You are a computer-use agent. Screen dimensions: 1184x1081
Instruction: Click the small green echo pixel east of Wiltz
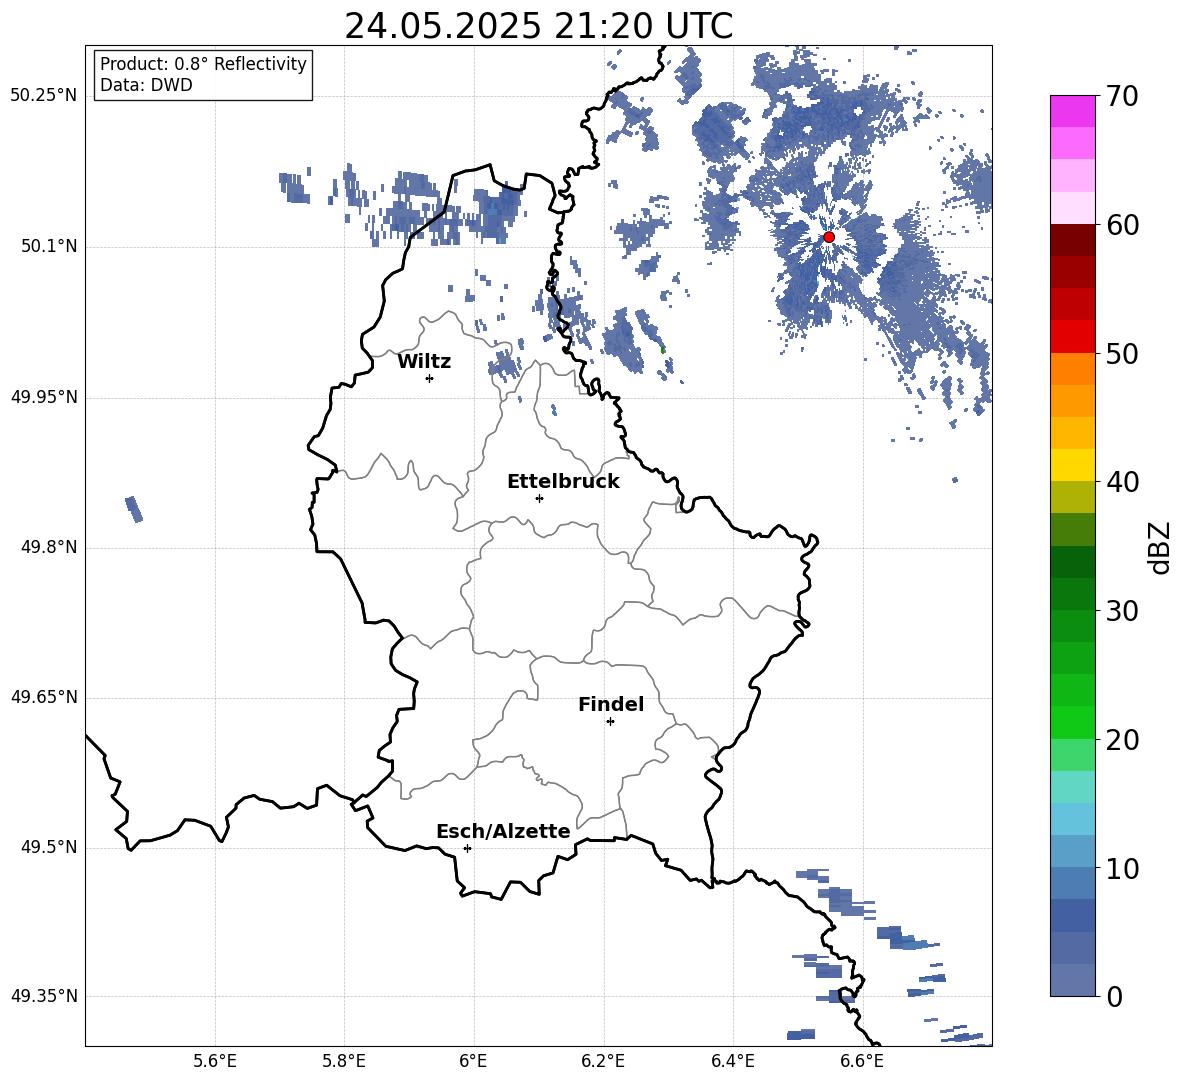[663, 350]
